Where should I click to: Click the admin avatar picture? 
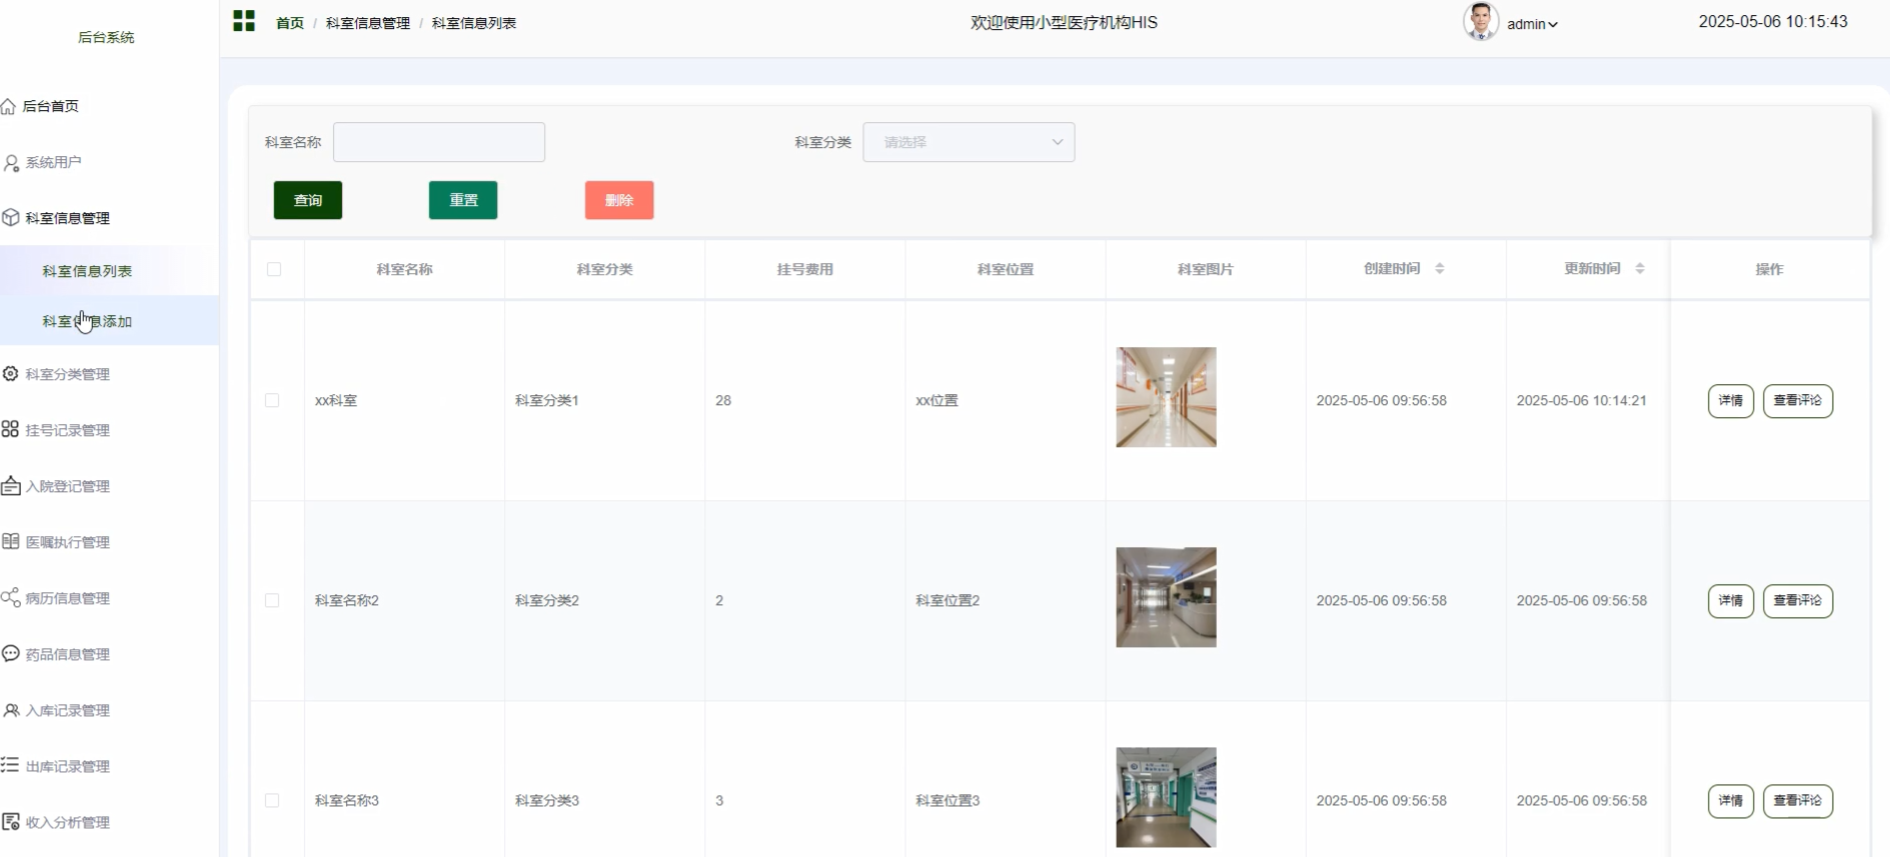pyautogui.click(x=1480, y=21)
